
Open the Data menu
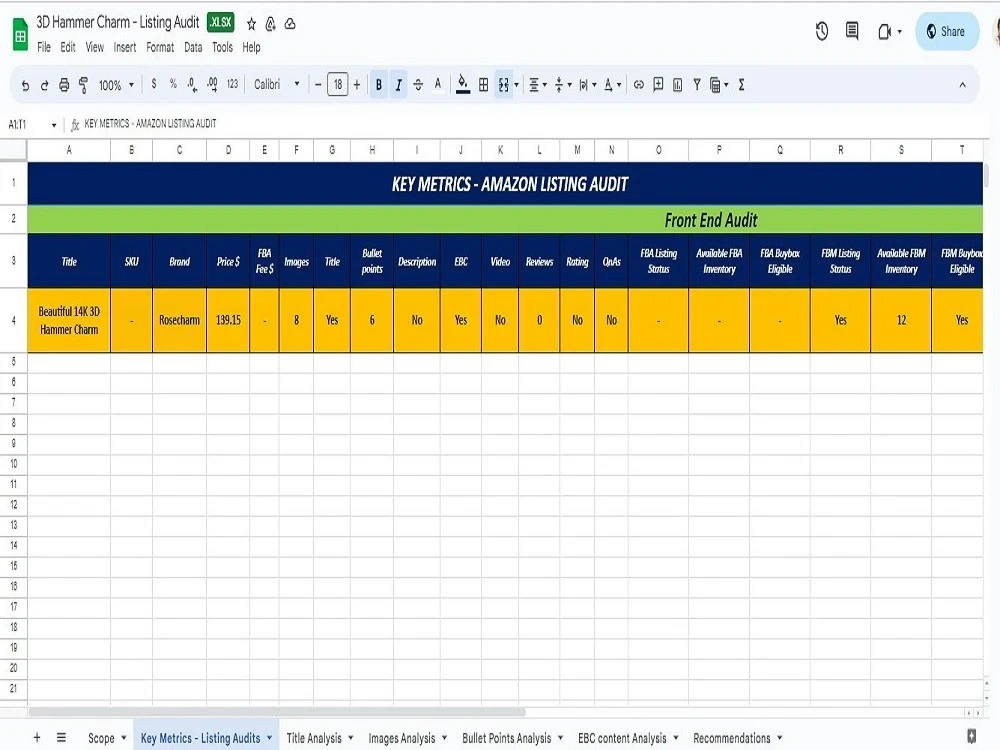tap(193, 47)
